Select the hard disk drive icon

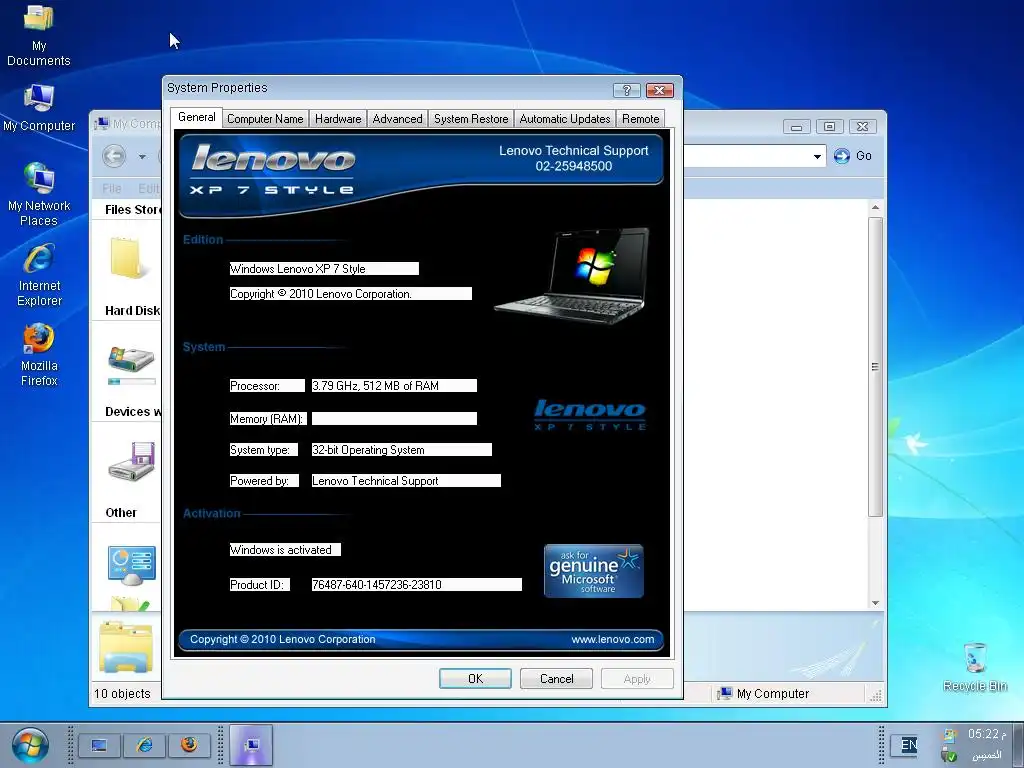coord(131,360)
